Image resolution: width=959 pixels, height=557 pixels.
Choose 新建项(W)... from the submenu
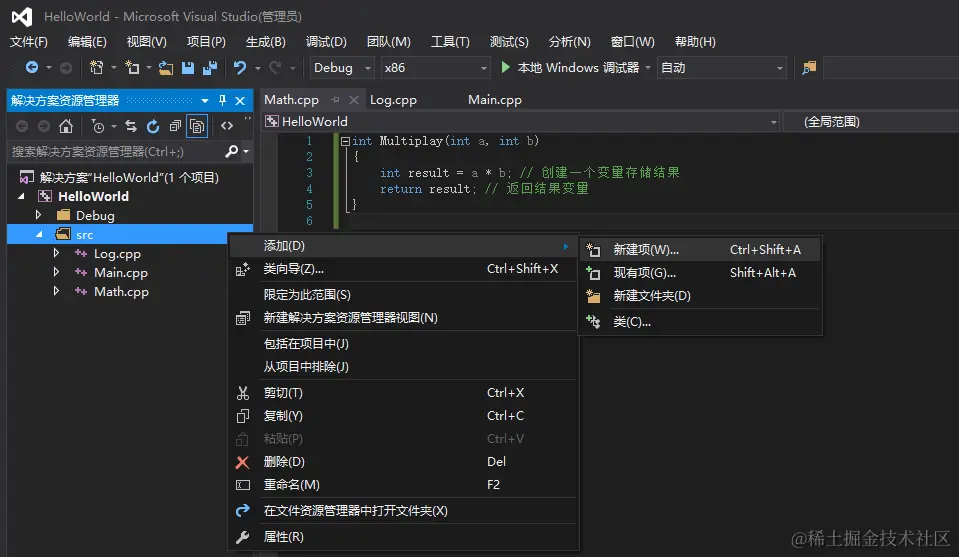700,249
